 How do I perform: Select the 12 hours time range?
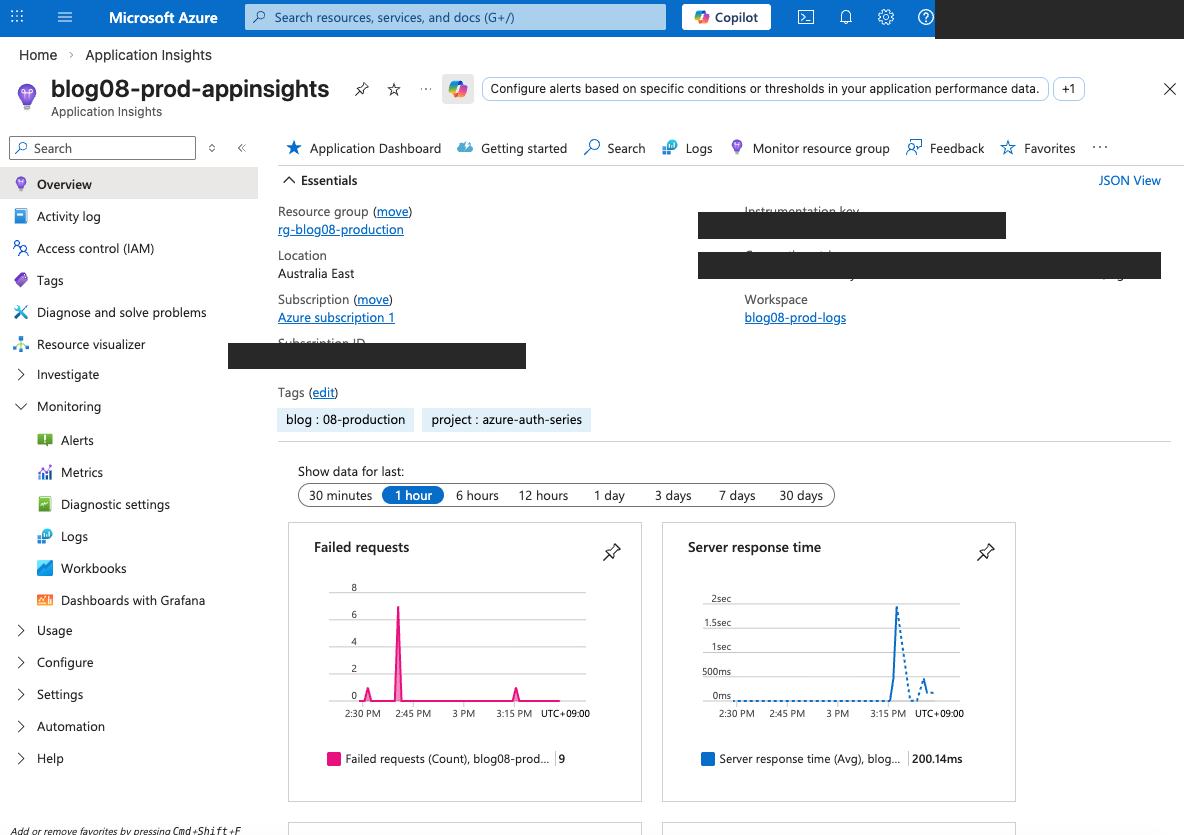543,495
